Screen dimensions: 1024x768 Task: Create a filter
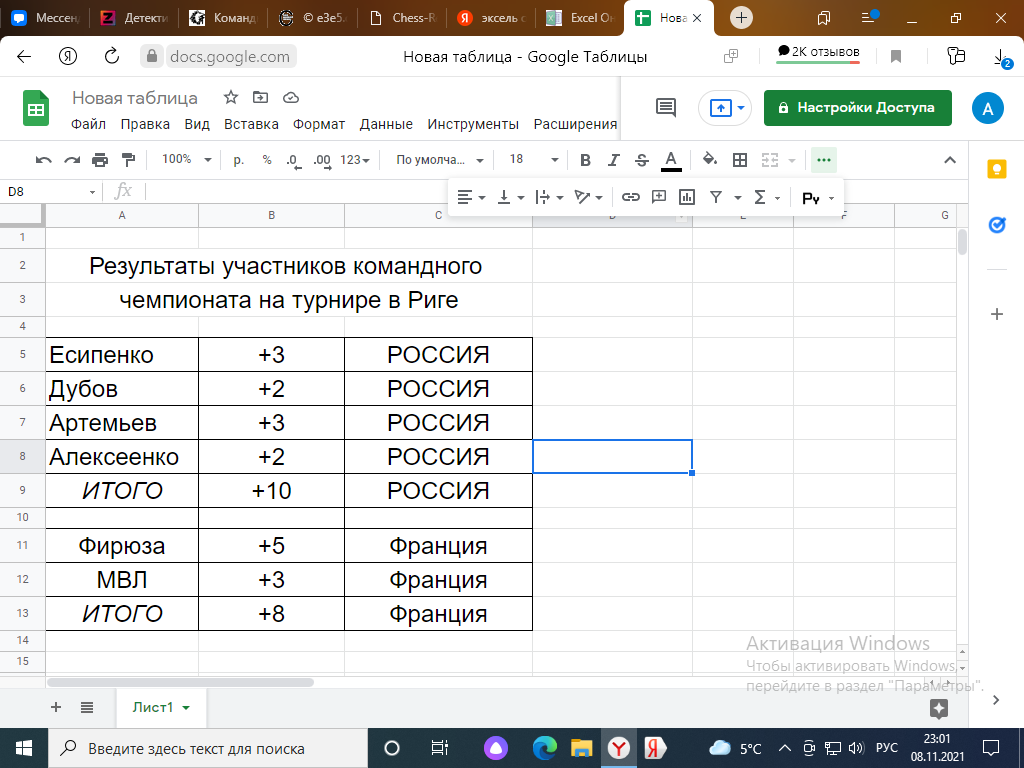[x=716, y=197]
